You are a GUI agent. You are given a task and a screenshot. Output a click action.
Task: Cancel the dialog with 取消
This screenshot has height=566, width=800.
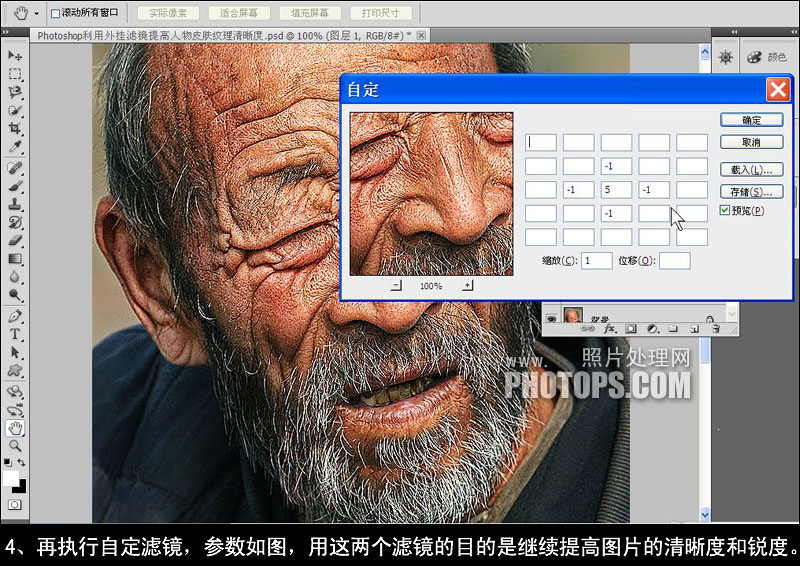pyautogui.click(x=752, y=142)
